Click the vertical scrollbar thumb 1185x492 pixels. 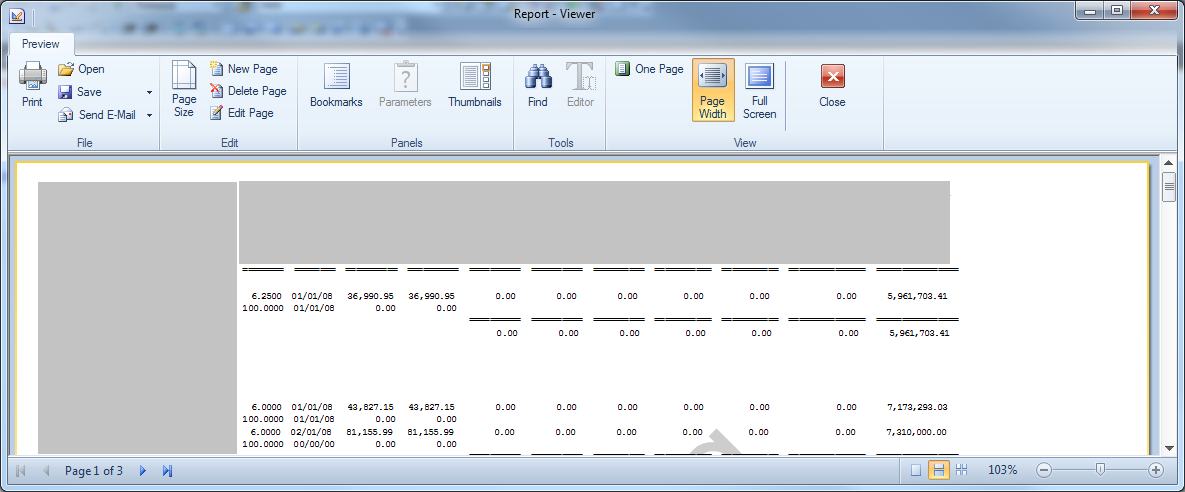pos(1169,186)
